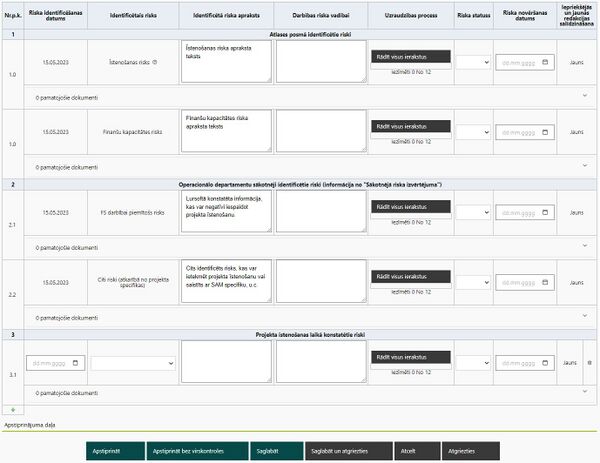Expand supporting documents under Īstenošanas risks row
Image resolution: width=600 pixels, height=463 pixels.
tap(585, 95)
